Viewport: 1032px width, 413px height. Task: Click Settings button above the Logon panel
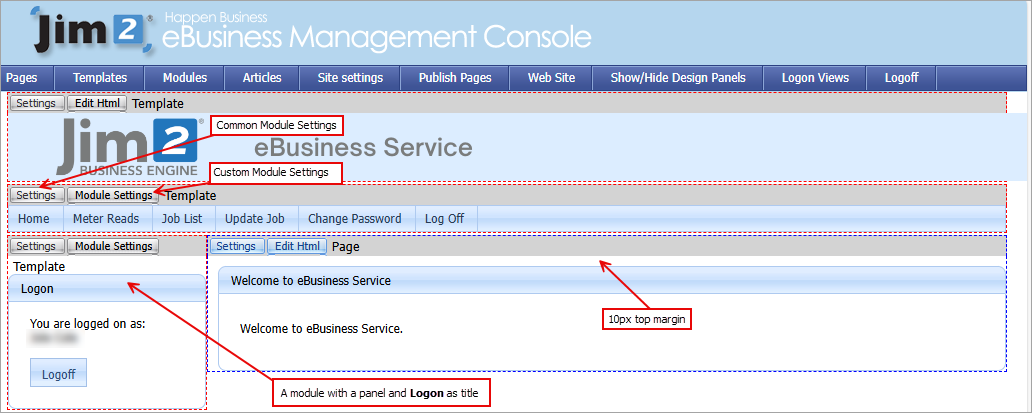36,246
